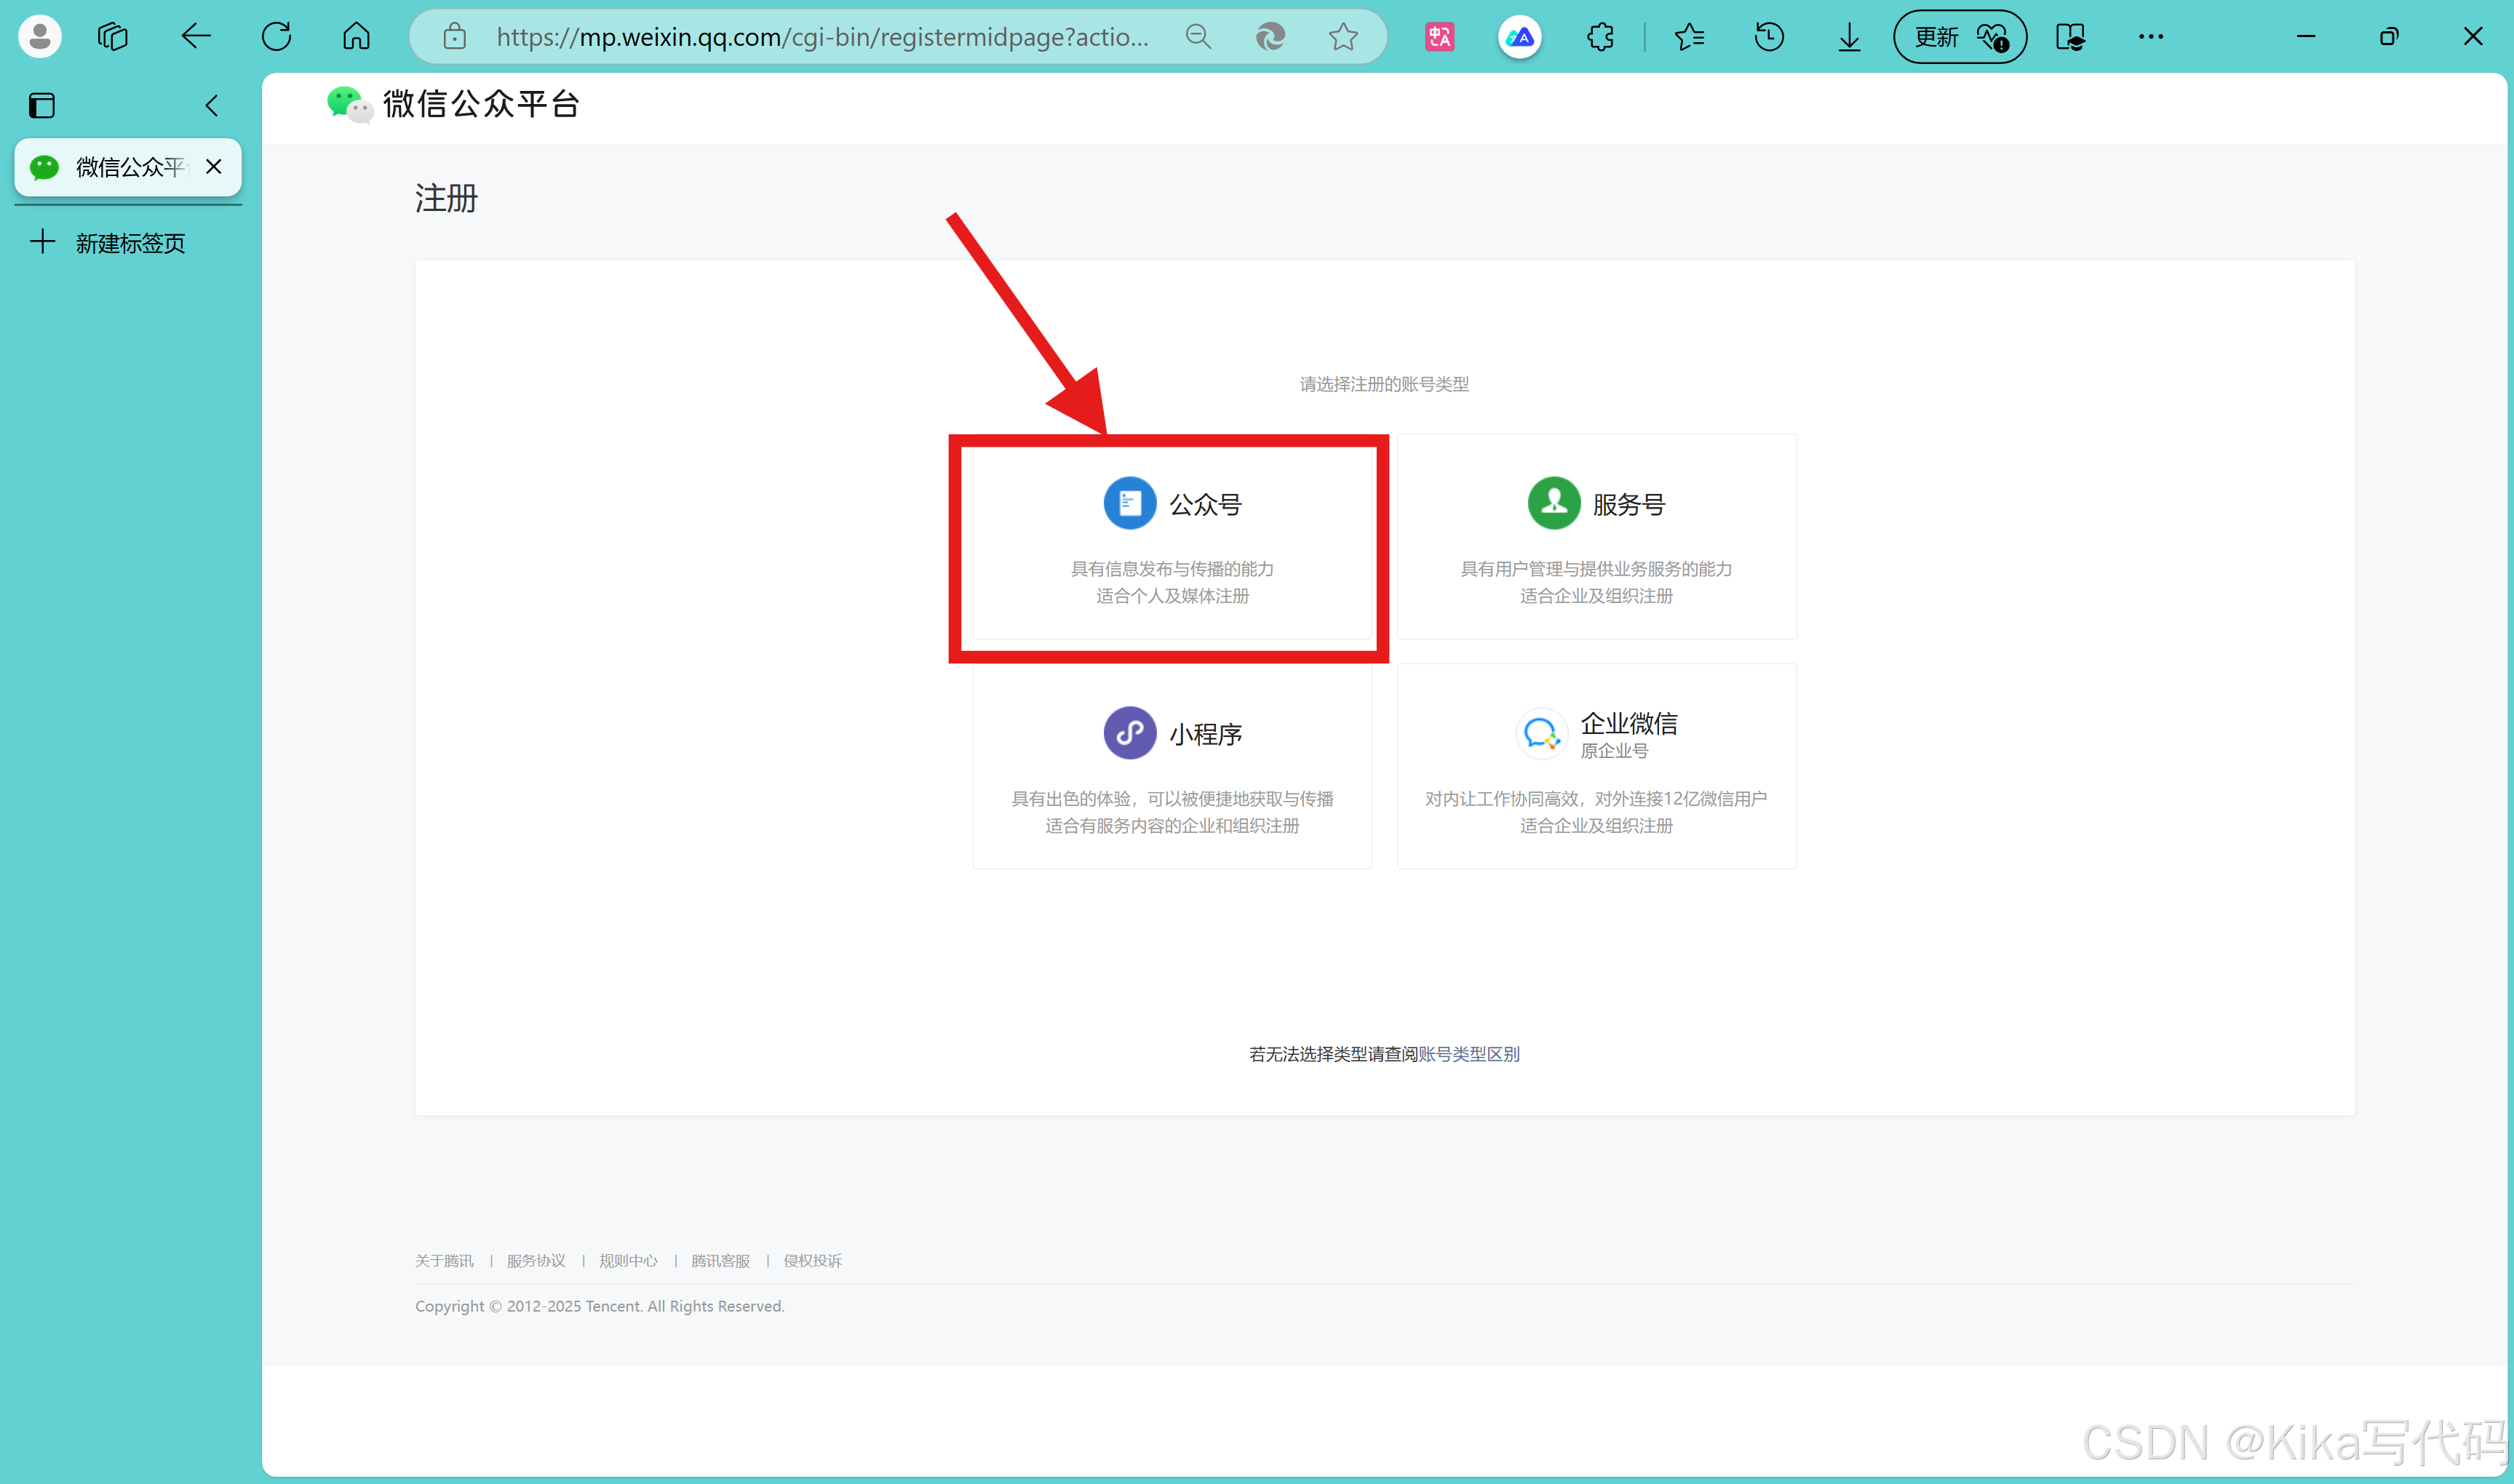Open the browser Extensions puzzle icon
Viewport: 2514px width, 1484px height.
click(x=1600, y=37)
